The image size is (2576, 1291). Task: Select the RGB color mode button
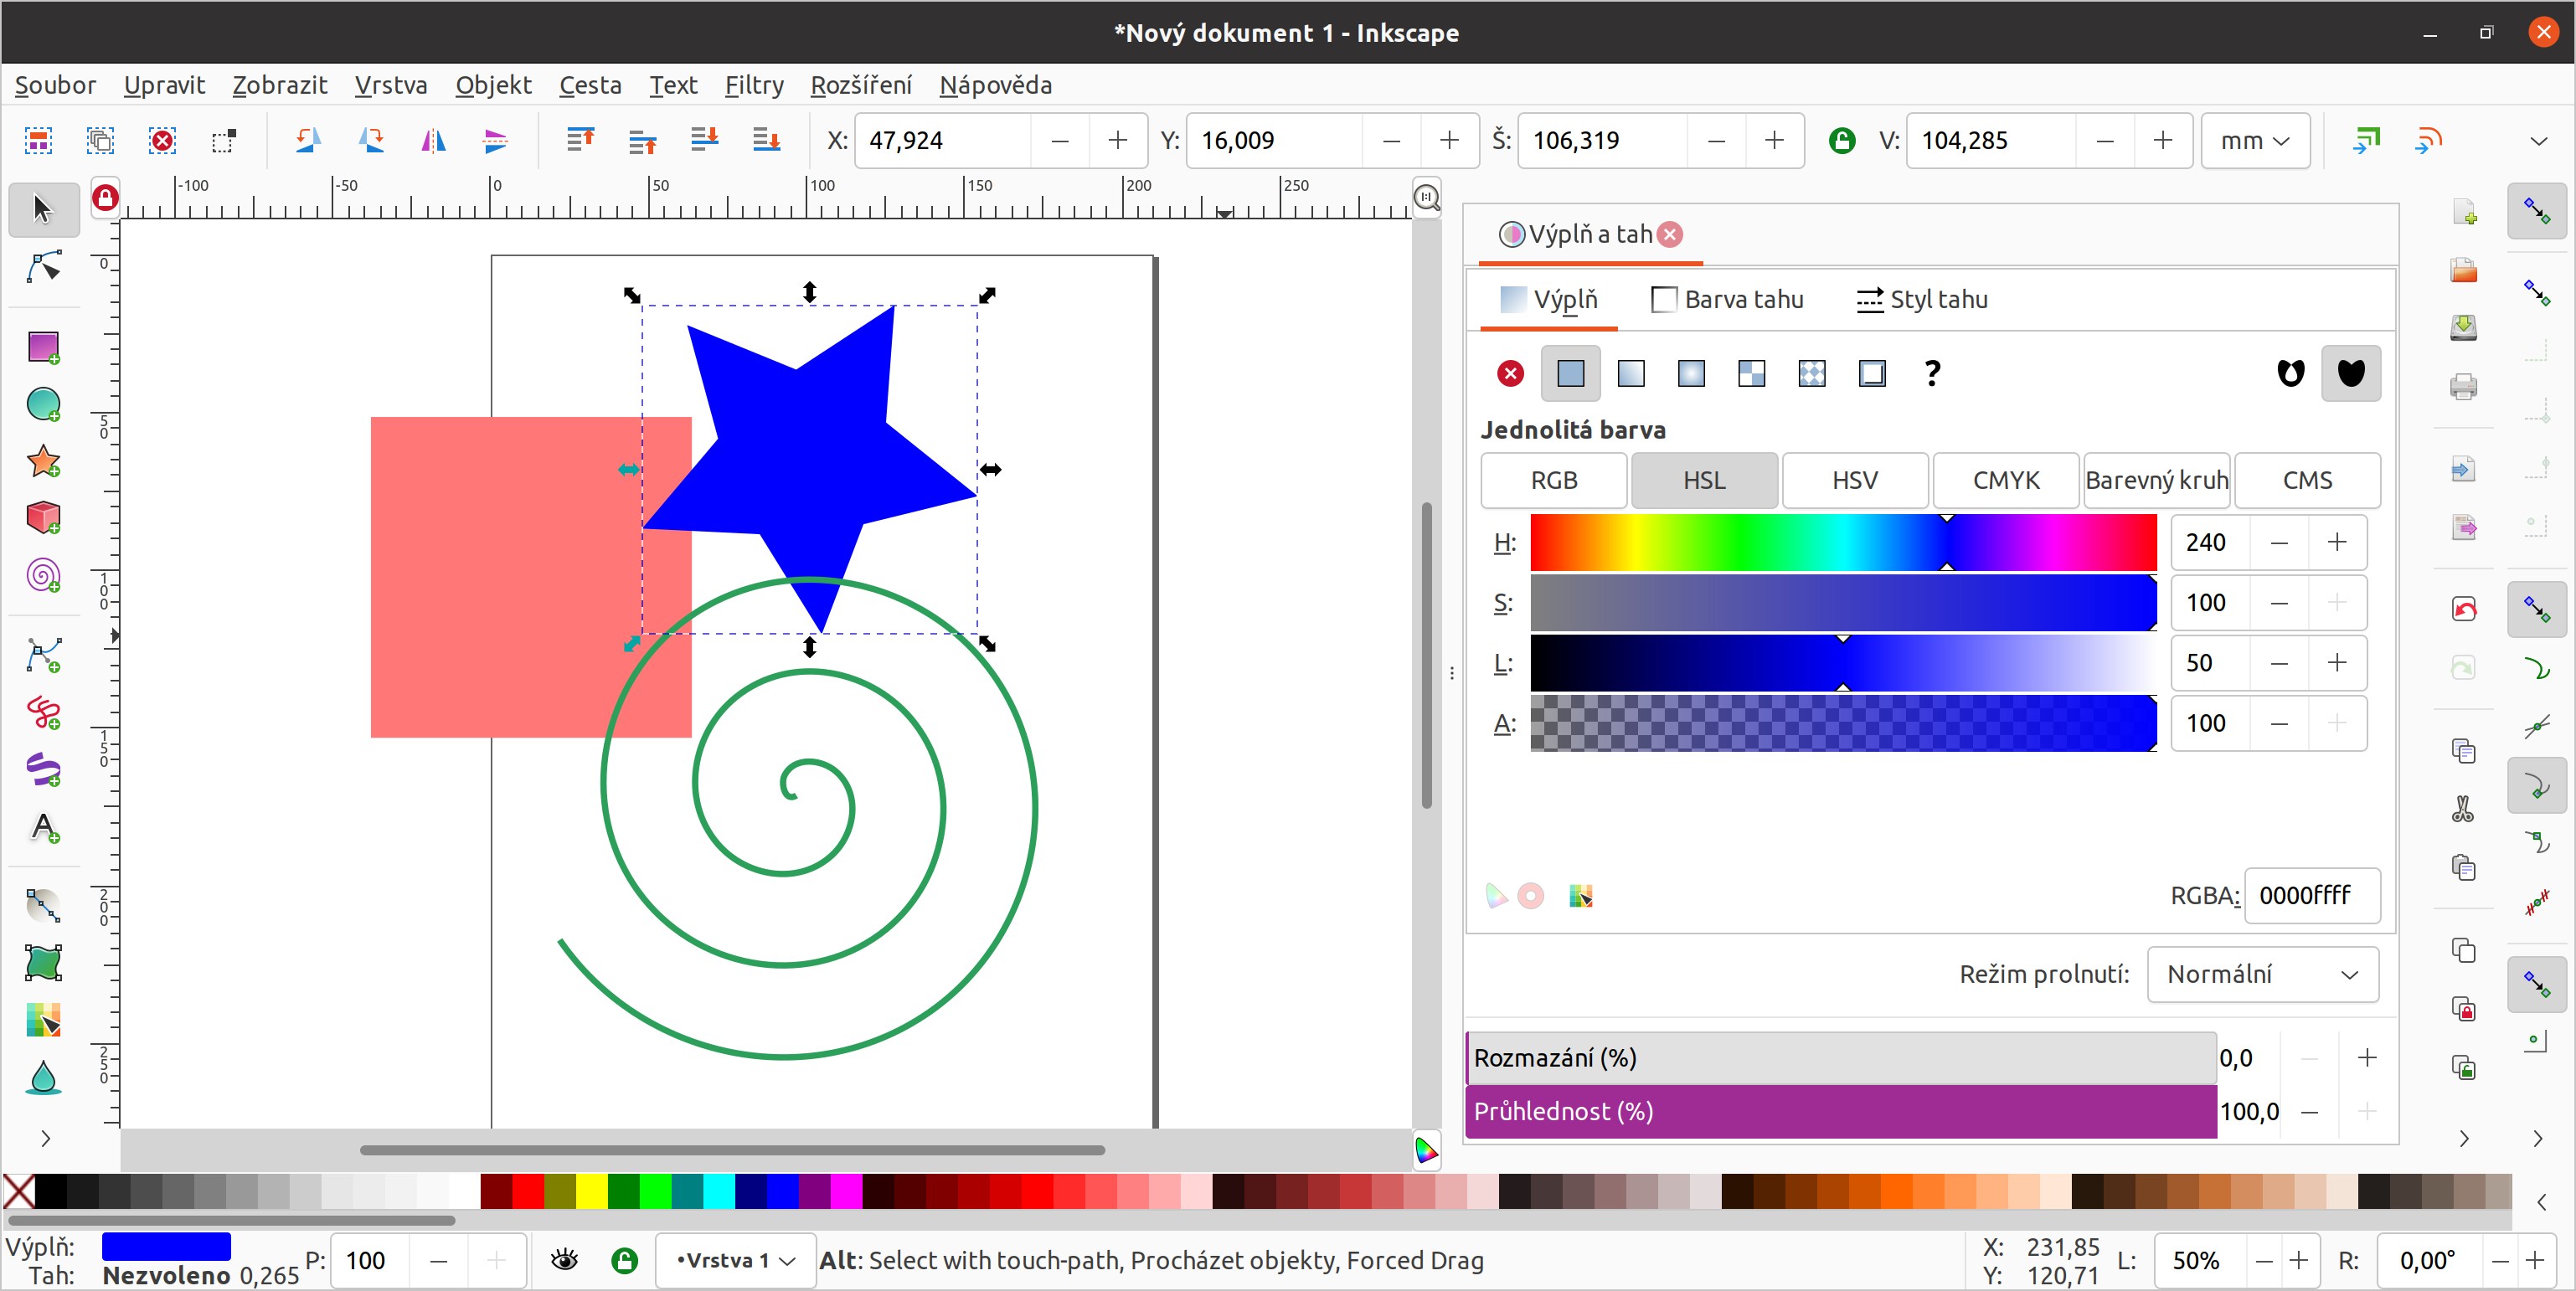[x=1553, y=481]
